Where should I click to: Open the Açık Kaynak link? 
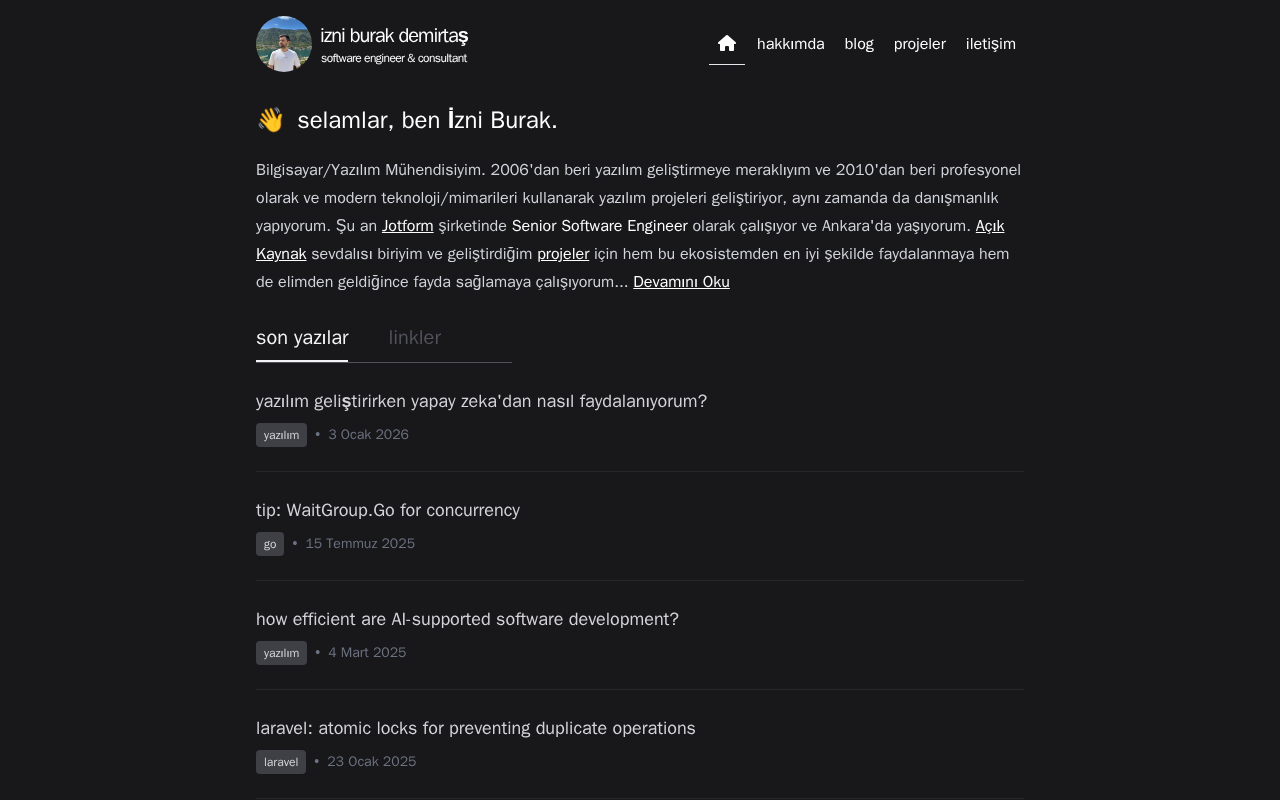point(630,240)
